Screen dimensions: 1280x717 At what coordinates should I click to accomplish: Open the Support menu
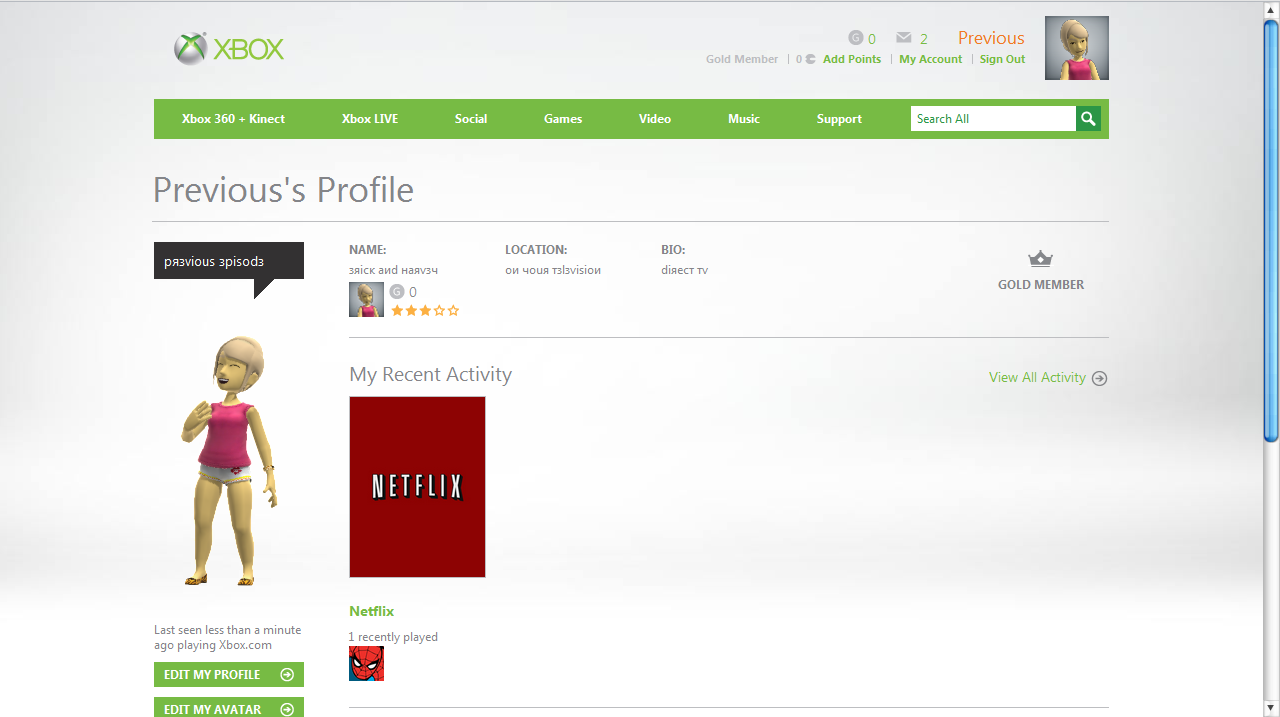point(839,119)
